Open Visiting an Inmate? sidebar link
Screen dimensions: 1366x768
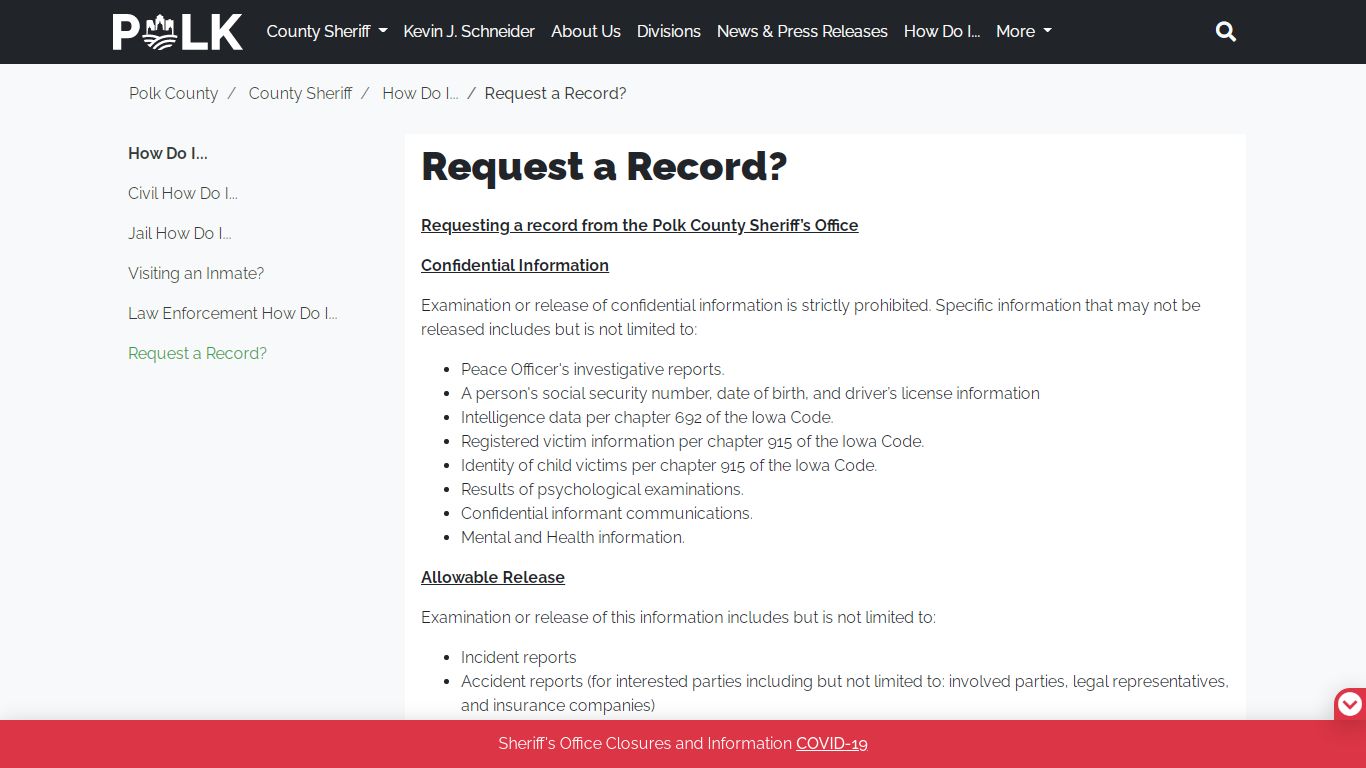point(196,273)
